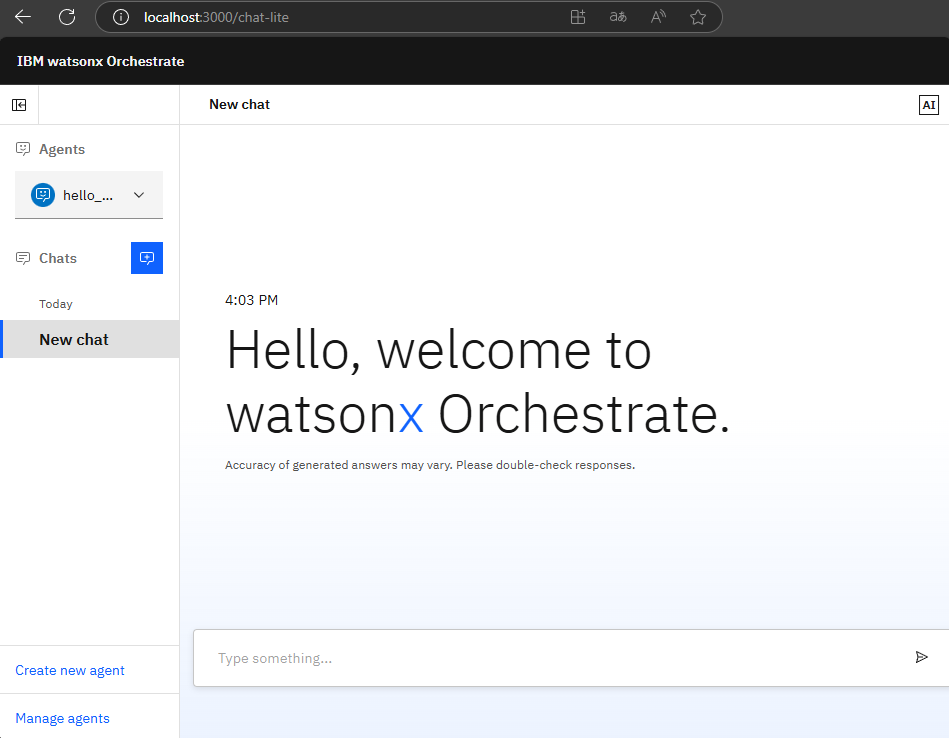The image size is (949, 738).
Task: Click the AI label badge in header
Action: coord(928,105)
